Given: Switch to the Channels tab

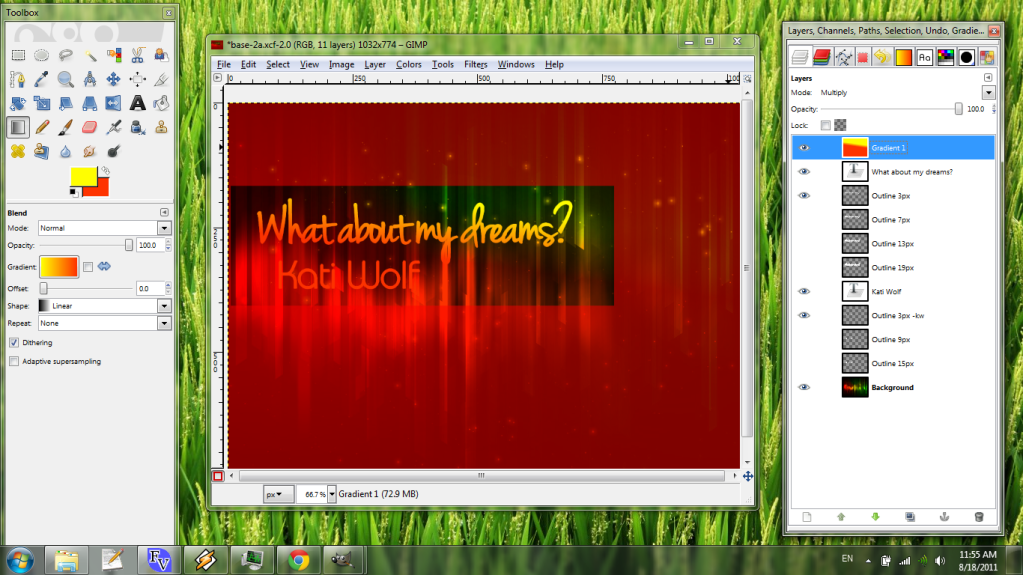Looking at the screenshot, I should 821,57.
